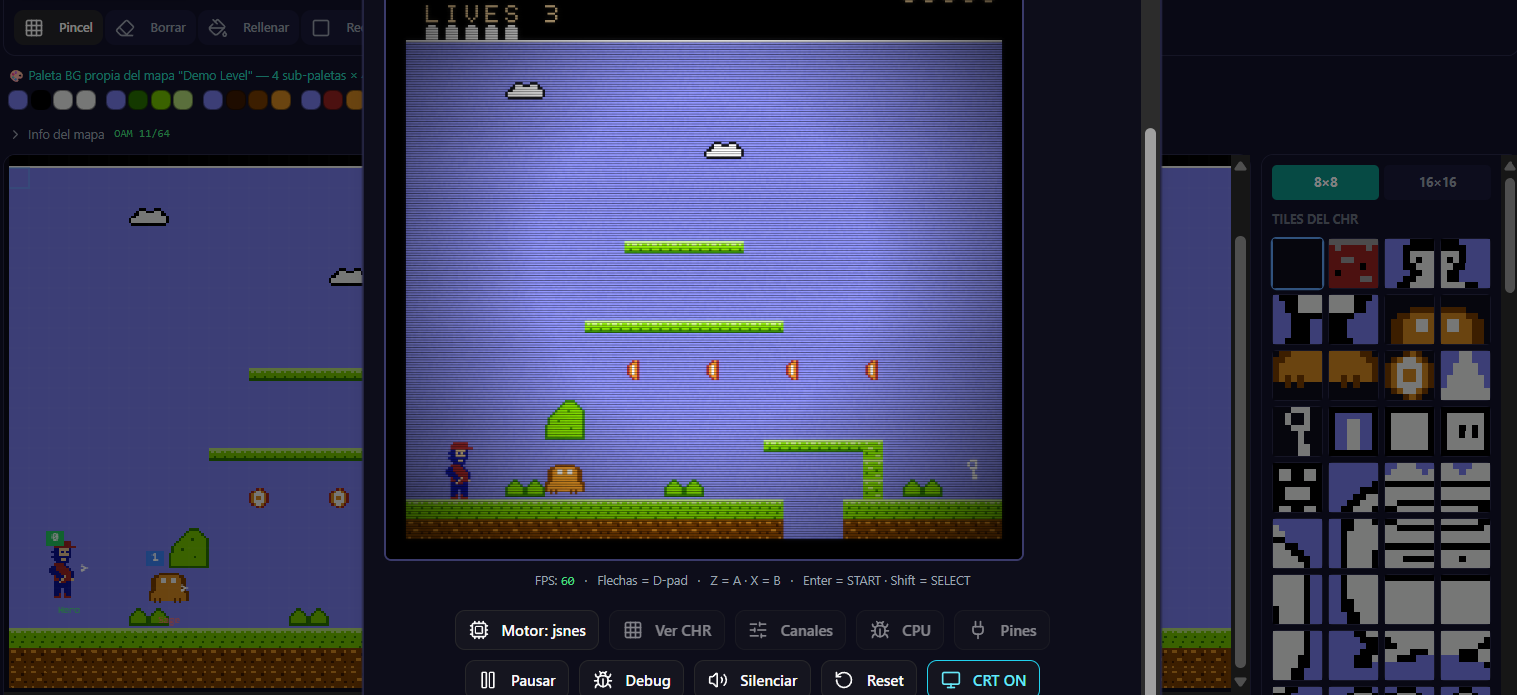
Task: Pick the first blue swatch in sub-palette one
Action: click(18, 100)
